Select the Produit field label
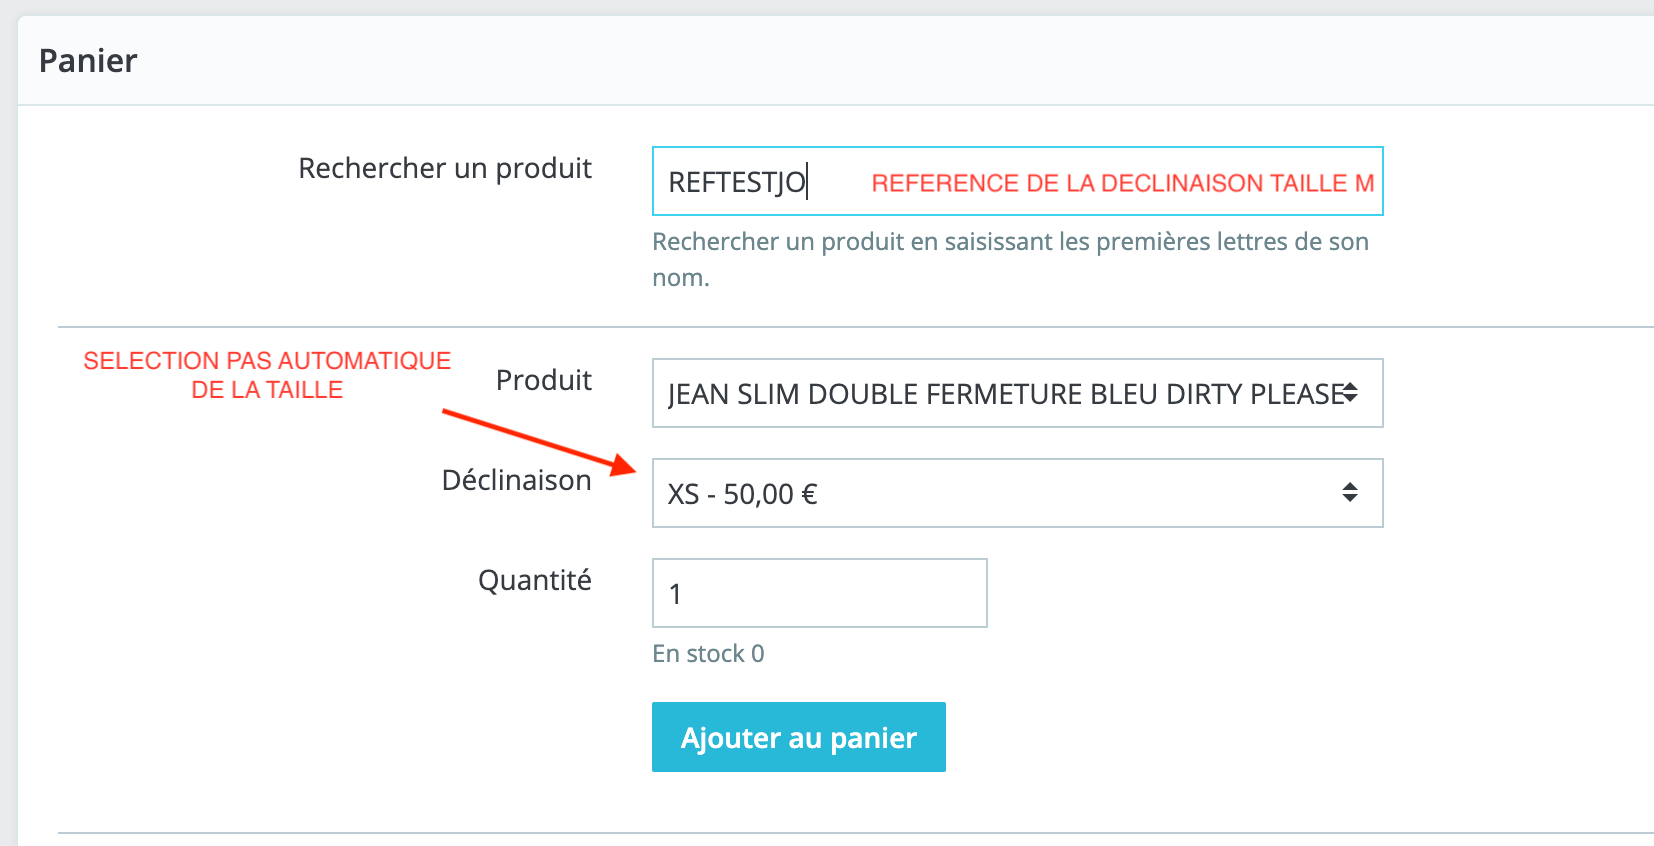The image size is (1654, 846). coord(543,380)
